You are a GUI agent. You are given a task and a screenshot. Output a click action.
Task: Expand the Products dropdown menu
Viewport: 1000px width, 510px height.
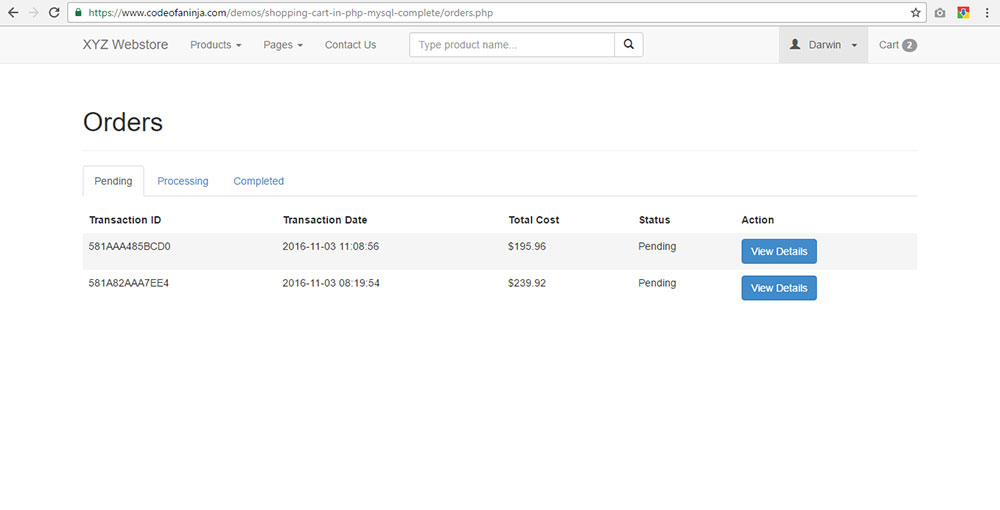coord(216,45)
